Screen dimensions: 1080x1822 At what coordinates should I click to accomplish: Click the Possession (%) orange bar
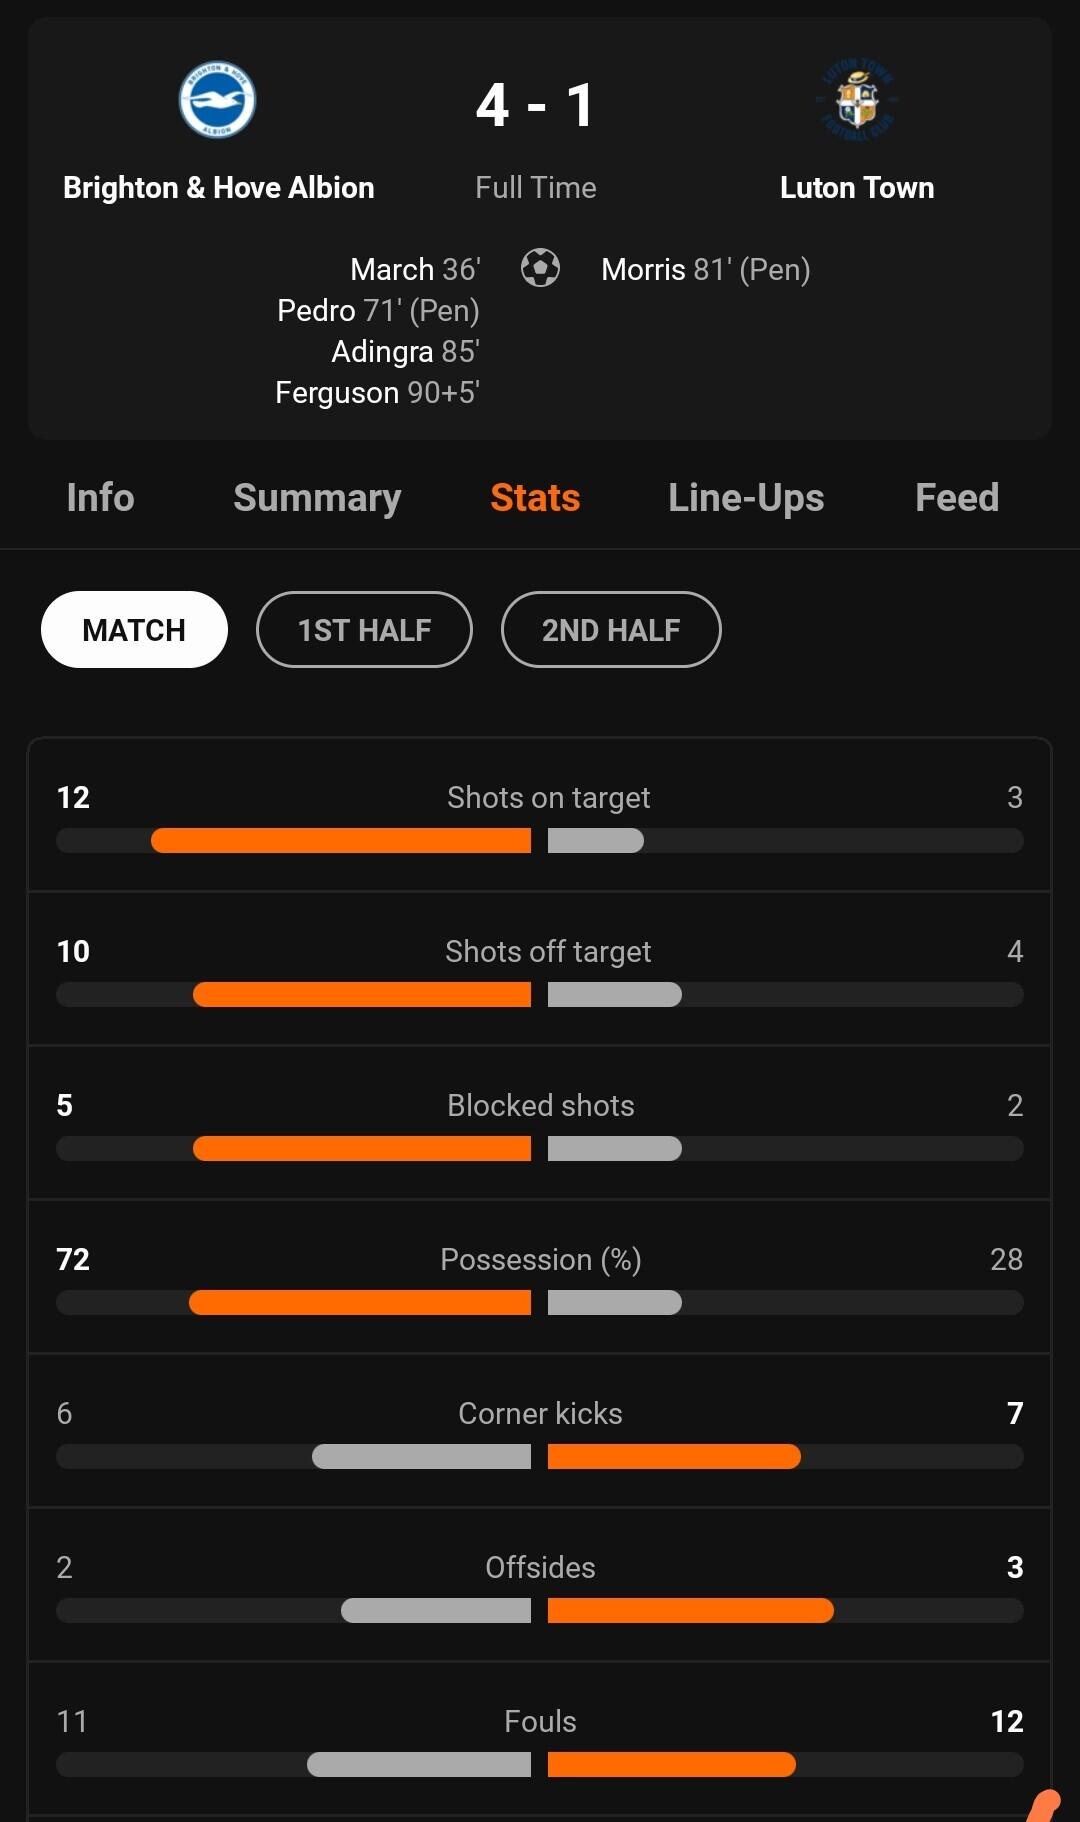pos(360,1303)
